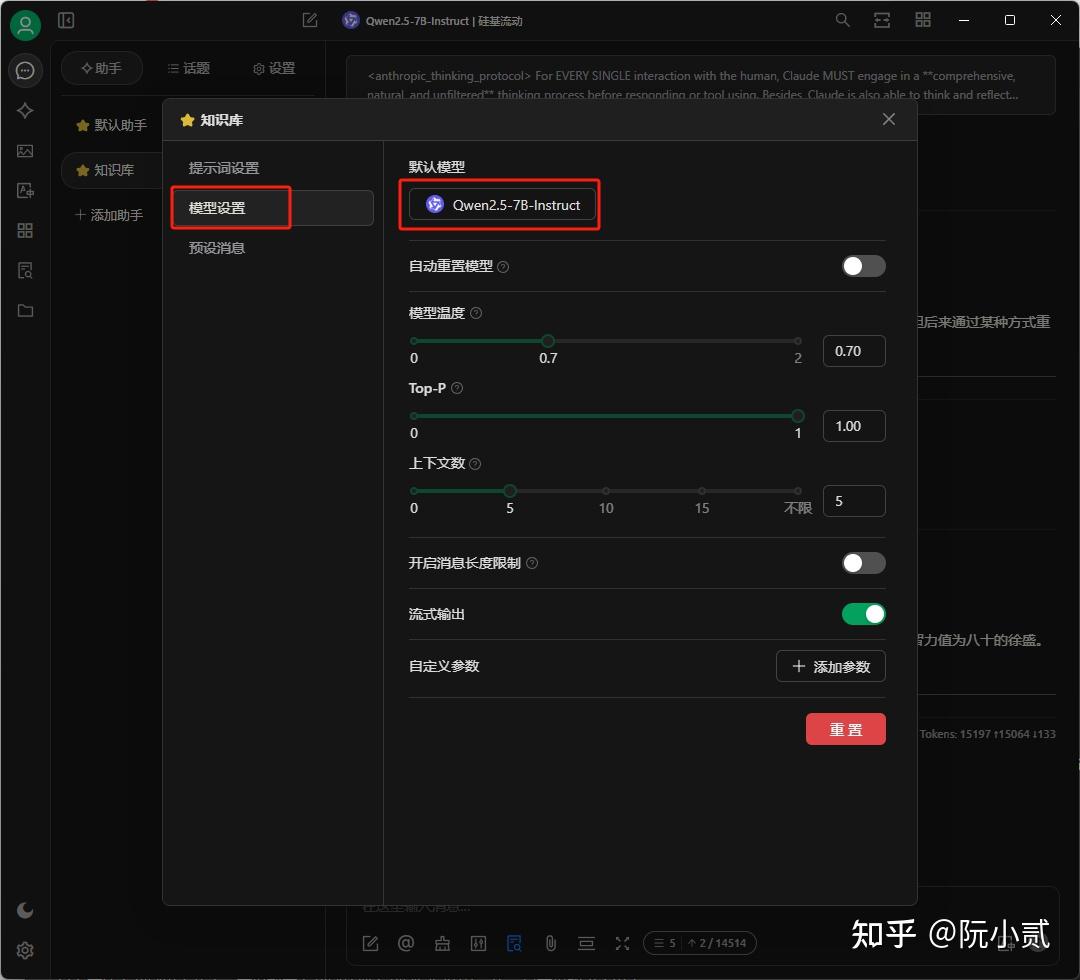Open app settings gear in the sidebar

[25, 950]
